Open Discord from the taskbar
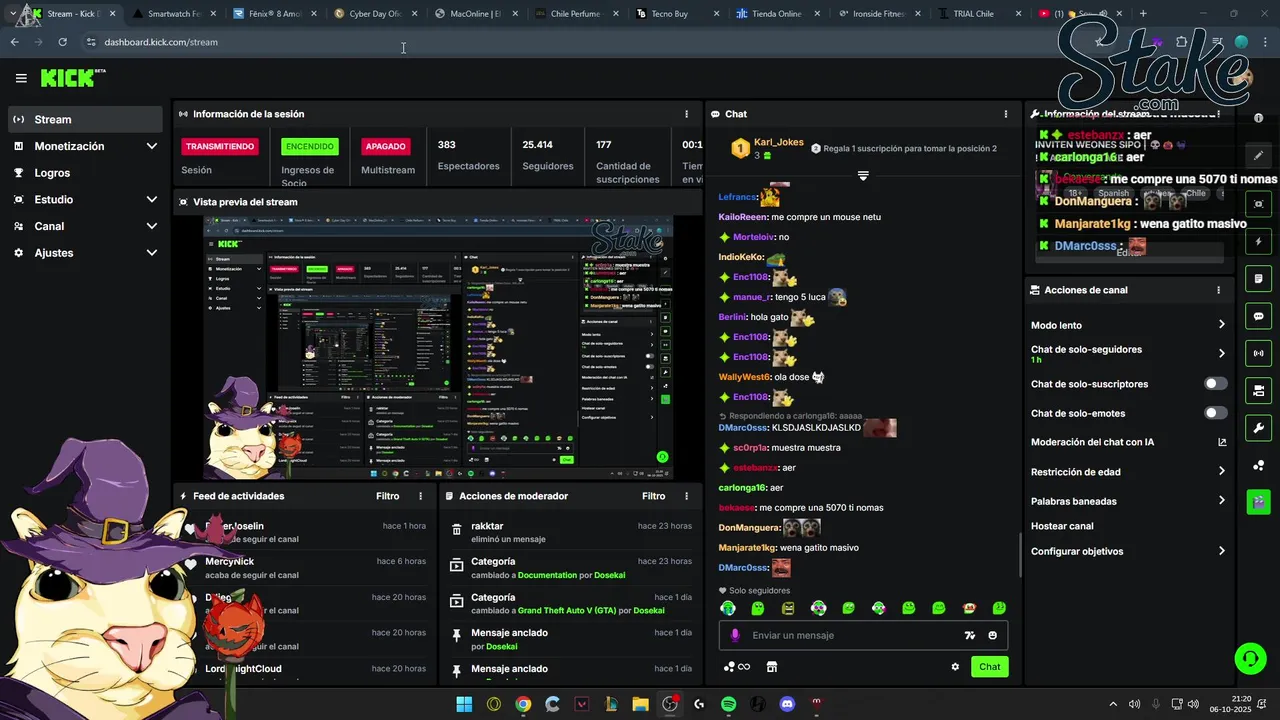 [787, 704]
